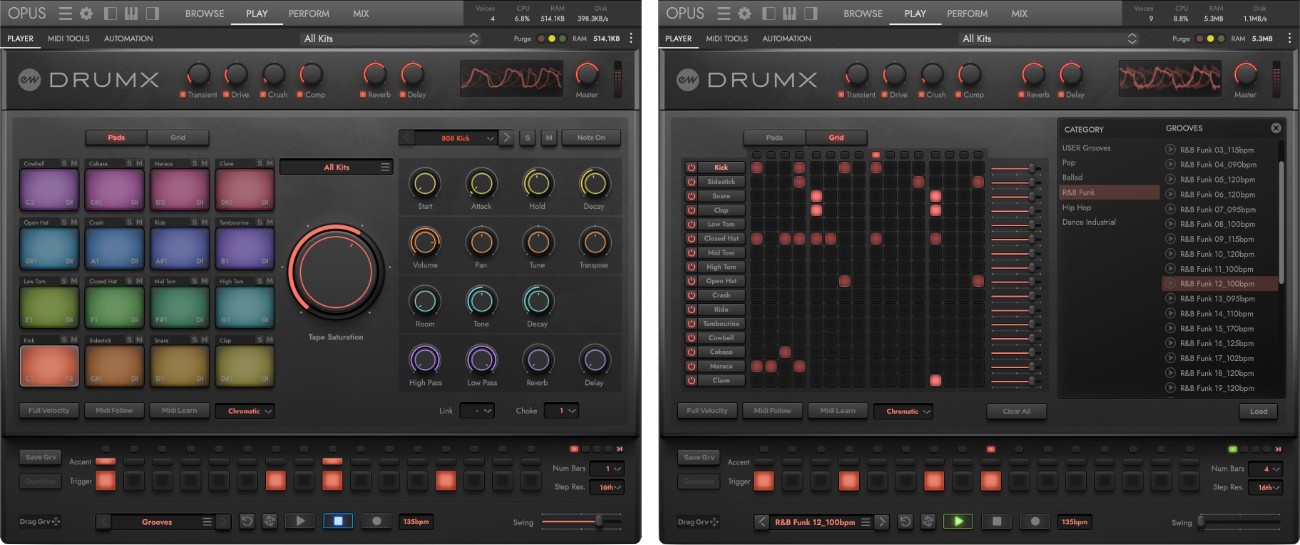Click the undo groove icon in right window
The width and height of the screenshot is (1300, 545).
click(x=906, y=521)
